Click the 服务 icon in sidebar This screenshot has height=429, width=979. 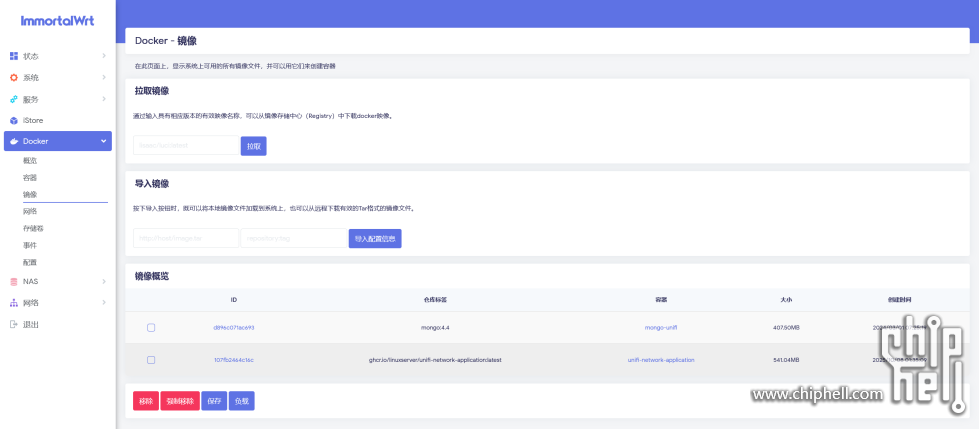click(14, 100)
